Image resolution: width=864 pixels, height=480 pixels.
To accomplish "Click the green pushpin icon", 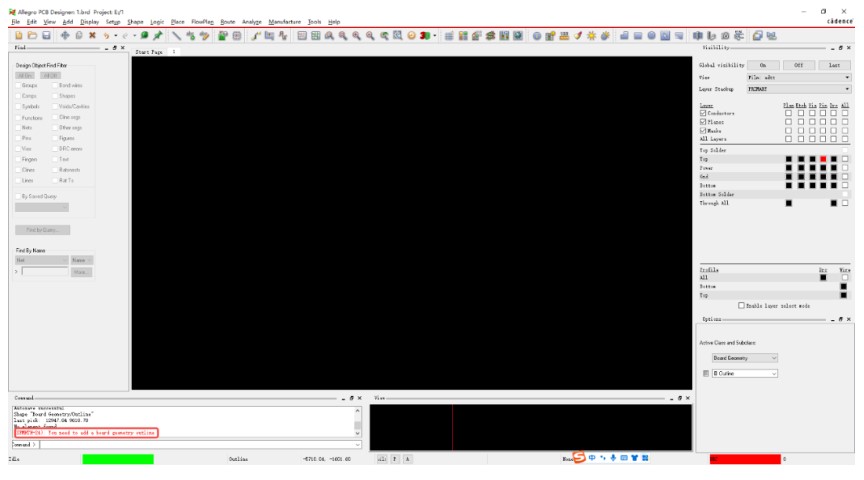I will coord(158,36).
